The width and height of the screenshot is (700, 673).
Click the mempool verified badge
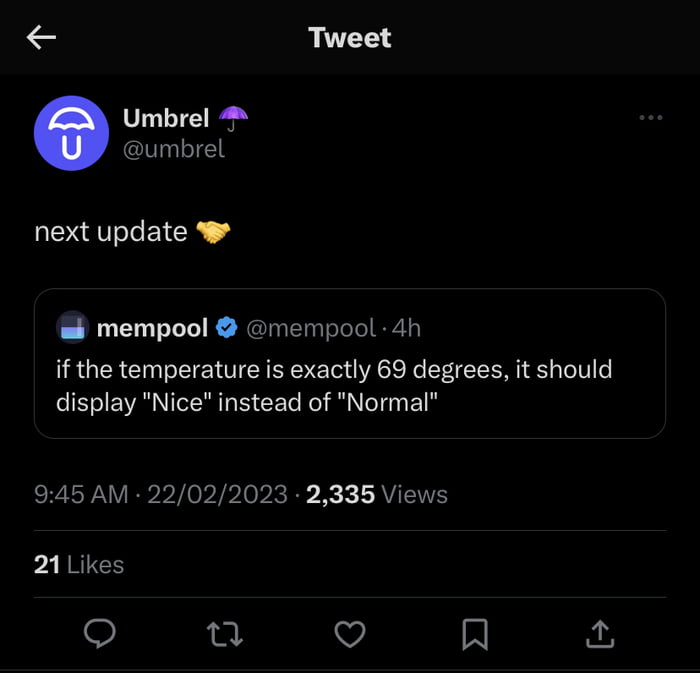pos(227,327)
